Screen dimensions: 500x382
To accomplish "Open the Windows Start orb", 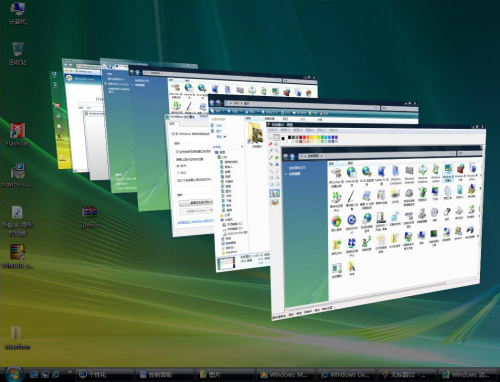I will [14, 374].
